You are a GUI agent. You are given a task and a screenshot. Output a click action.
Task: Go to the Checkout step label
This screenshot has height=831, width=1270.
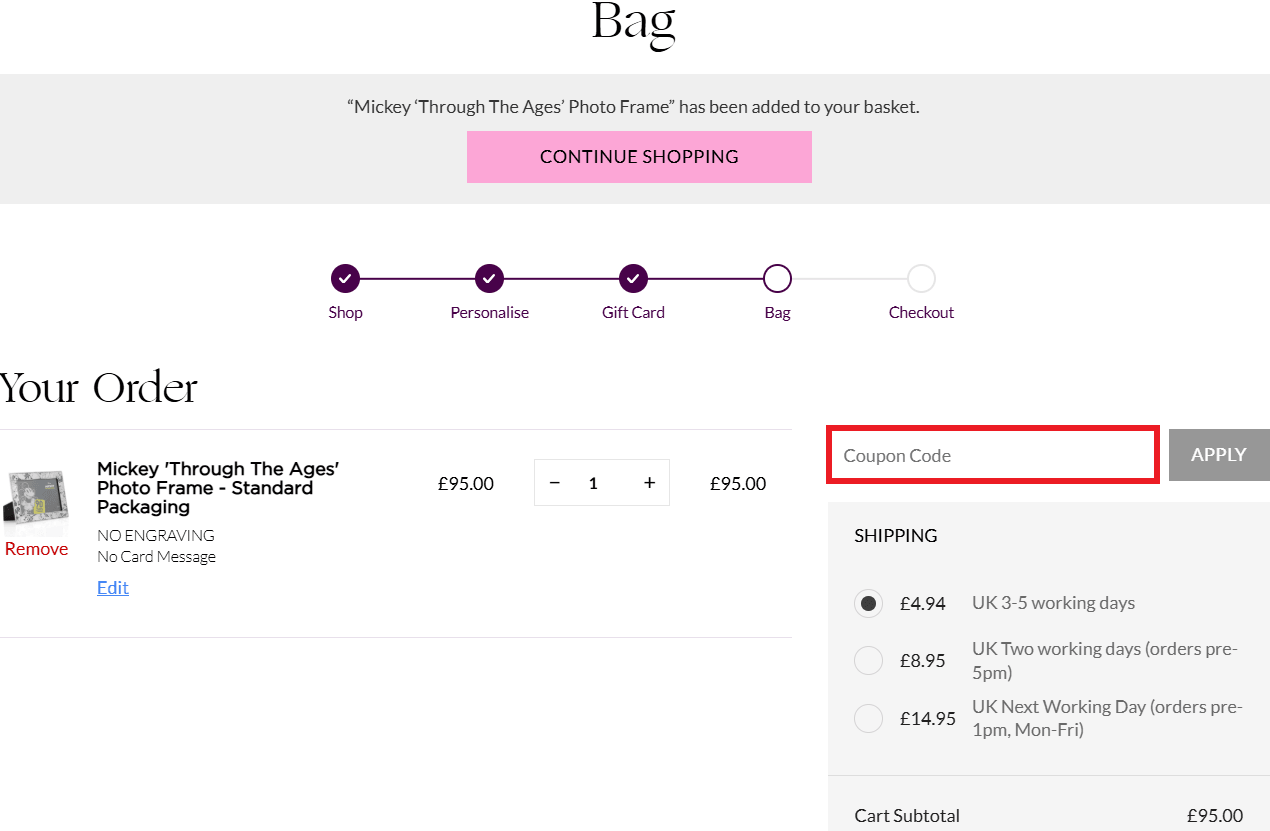(x=921, y=312)
